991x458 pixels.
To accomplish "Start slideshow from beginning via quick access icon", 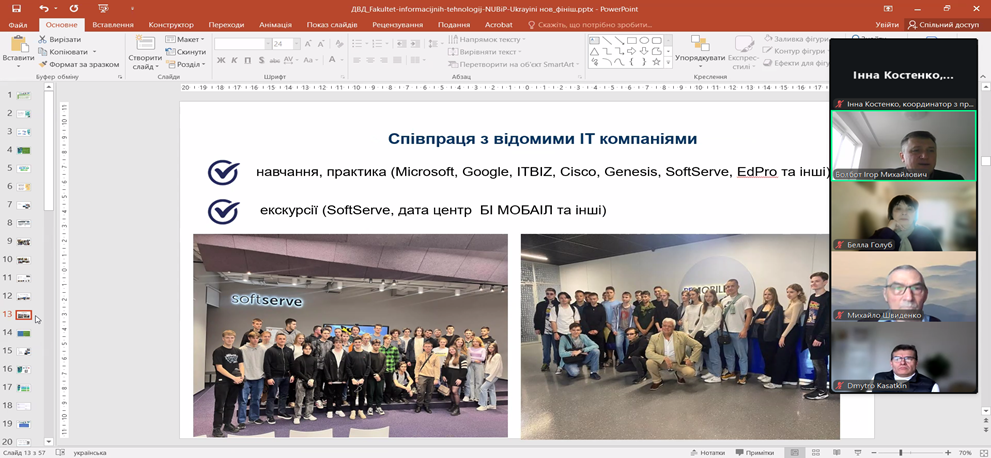I will pyautogui.click(x=104, y=9).
